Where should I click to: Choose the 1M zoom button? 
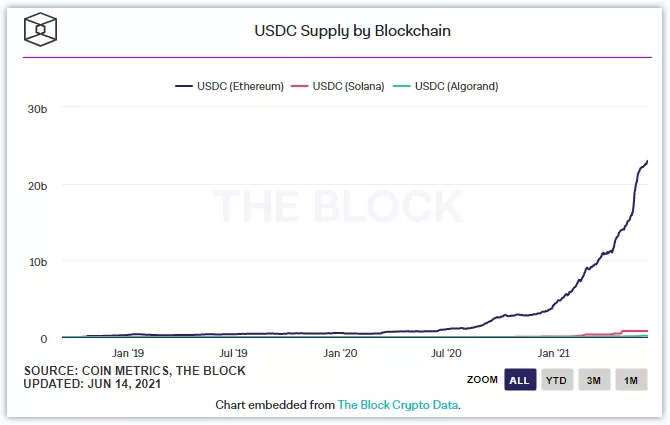pyautogui.click(x=630, y=380)
